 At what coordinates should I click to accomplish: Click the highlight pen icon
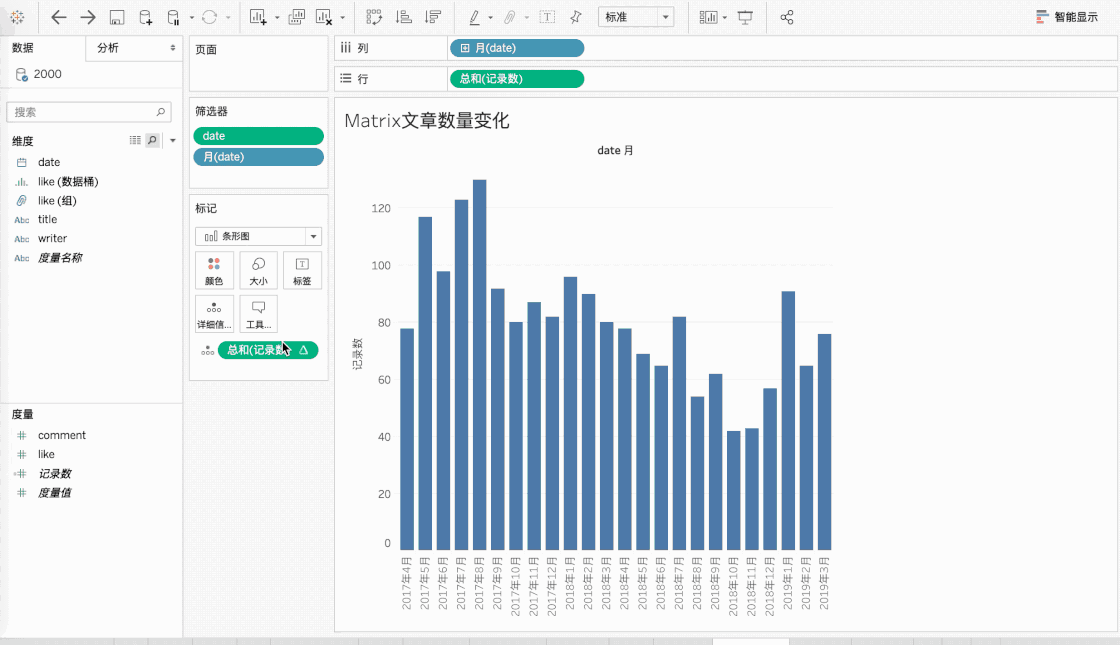pyautogui.click(x=474, y=17)
